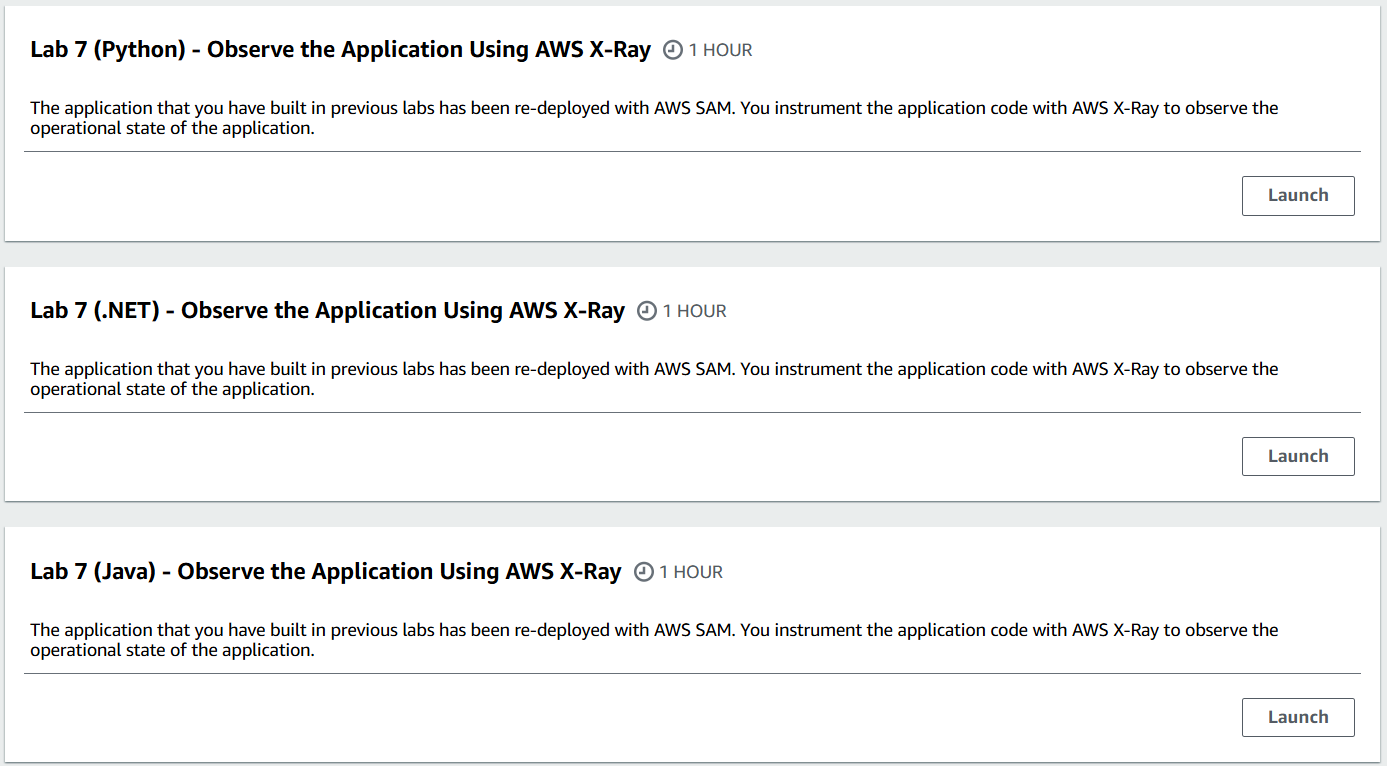Click the clock icon beside the Java lab title

tap(644, 572)
